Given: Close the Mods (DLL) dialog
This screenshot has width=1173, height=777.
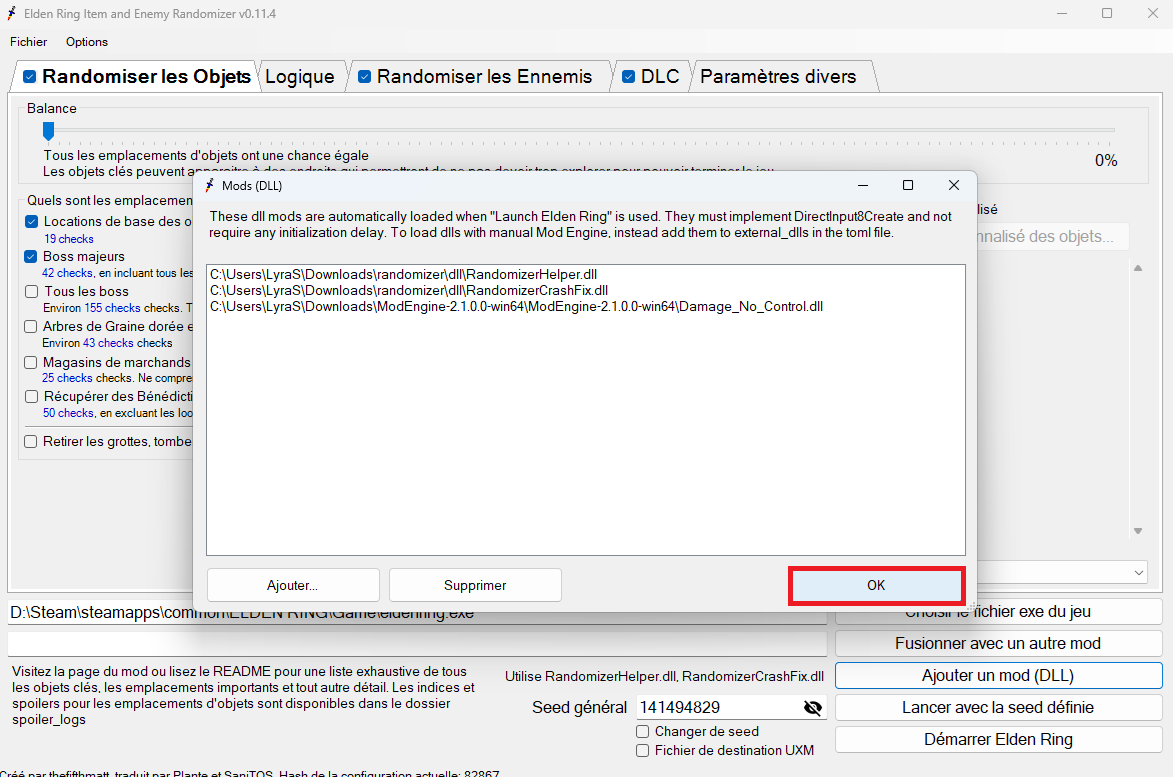Looking at the screenshot, I should click(x=954, y=185).
